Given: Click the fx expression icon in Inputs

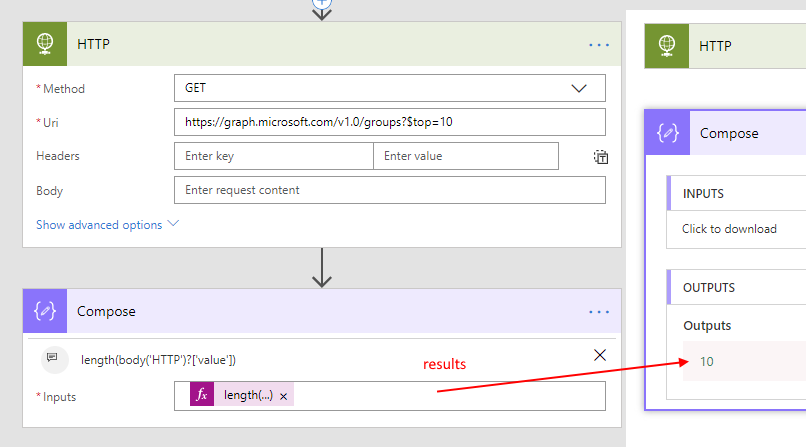Looking at the screenshot, I should [x=202, y=395].
